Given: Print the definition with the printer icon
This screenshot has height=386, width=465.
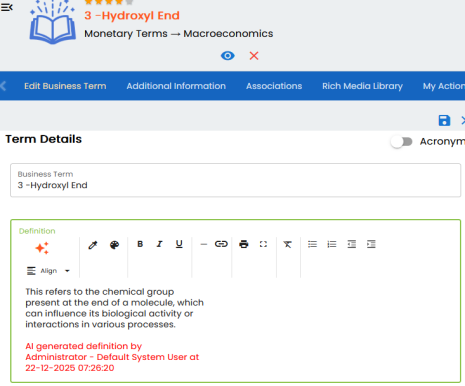Looking at the screenshot, I should (244, 244).
